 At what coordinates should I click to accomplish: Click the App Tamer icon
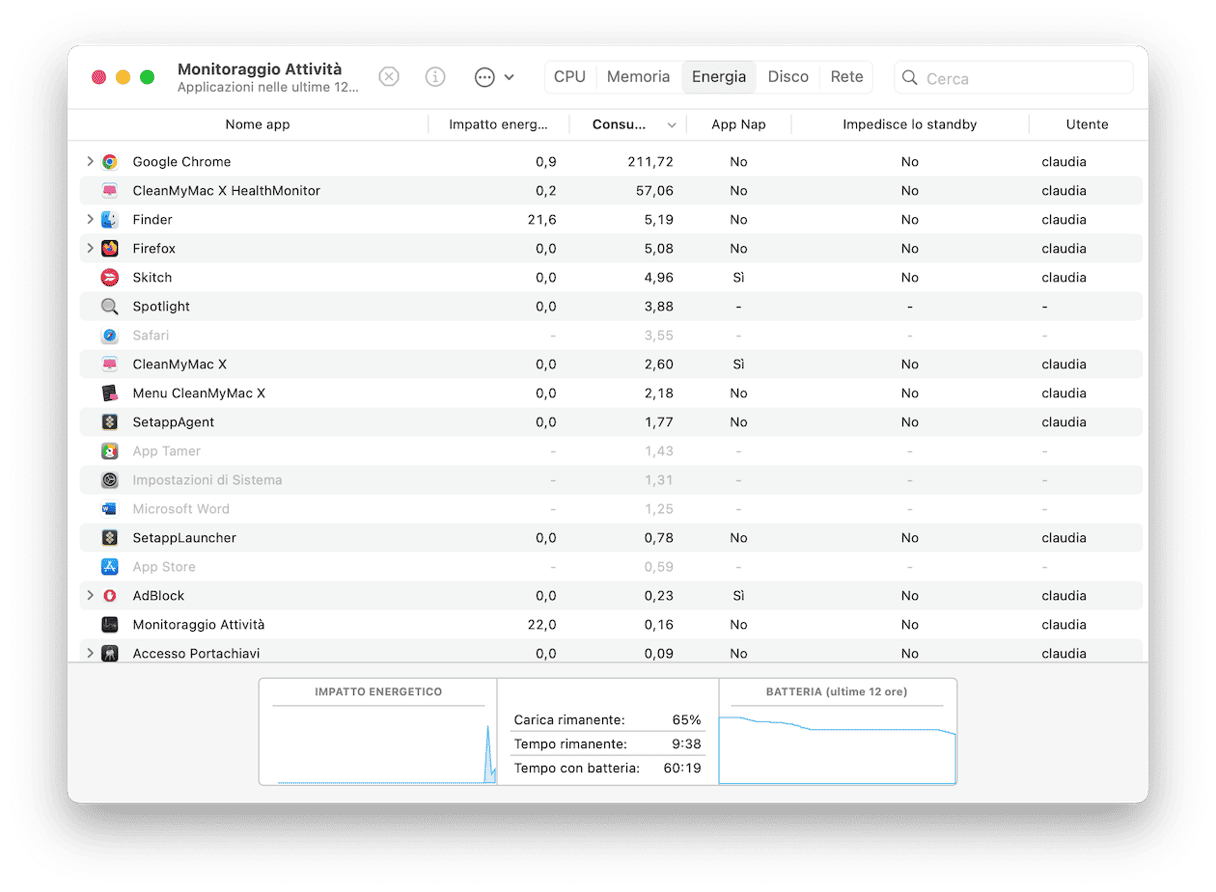(x=110, y=452)
